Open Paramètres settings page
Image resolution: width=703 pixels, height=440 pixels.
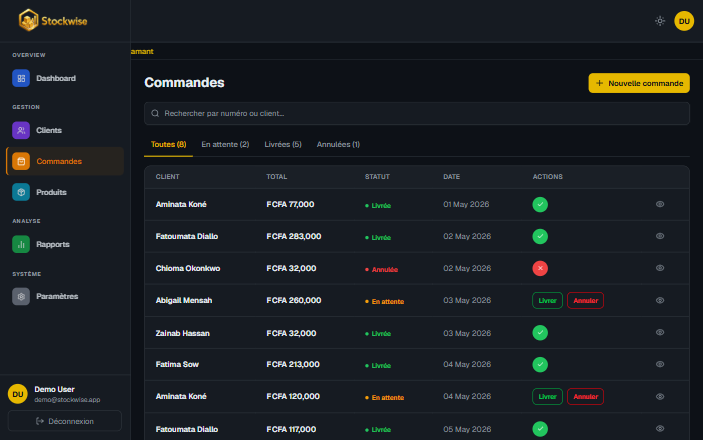pyautogui.click(x=65, y=296)
